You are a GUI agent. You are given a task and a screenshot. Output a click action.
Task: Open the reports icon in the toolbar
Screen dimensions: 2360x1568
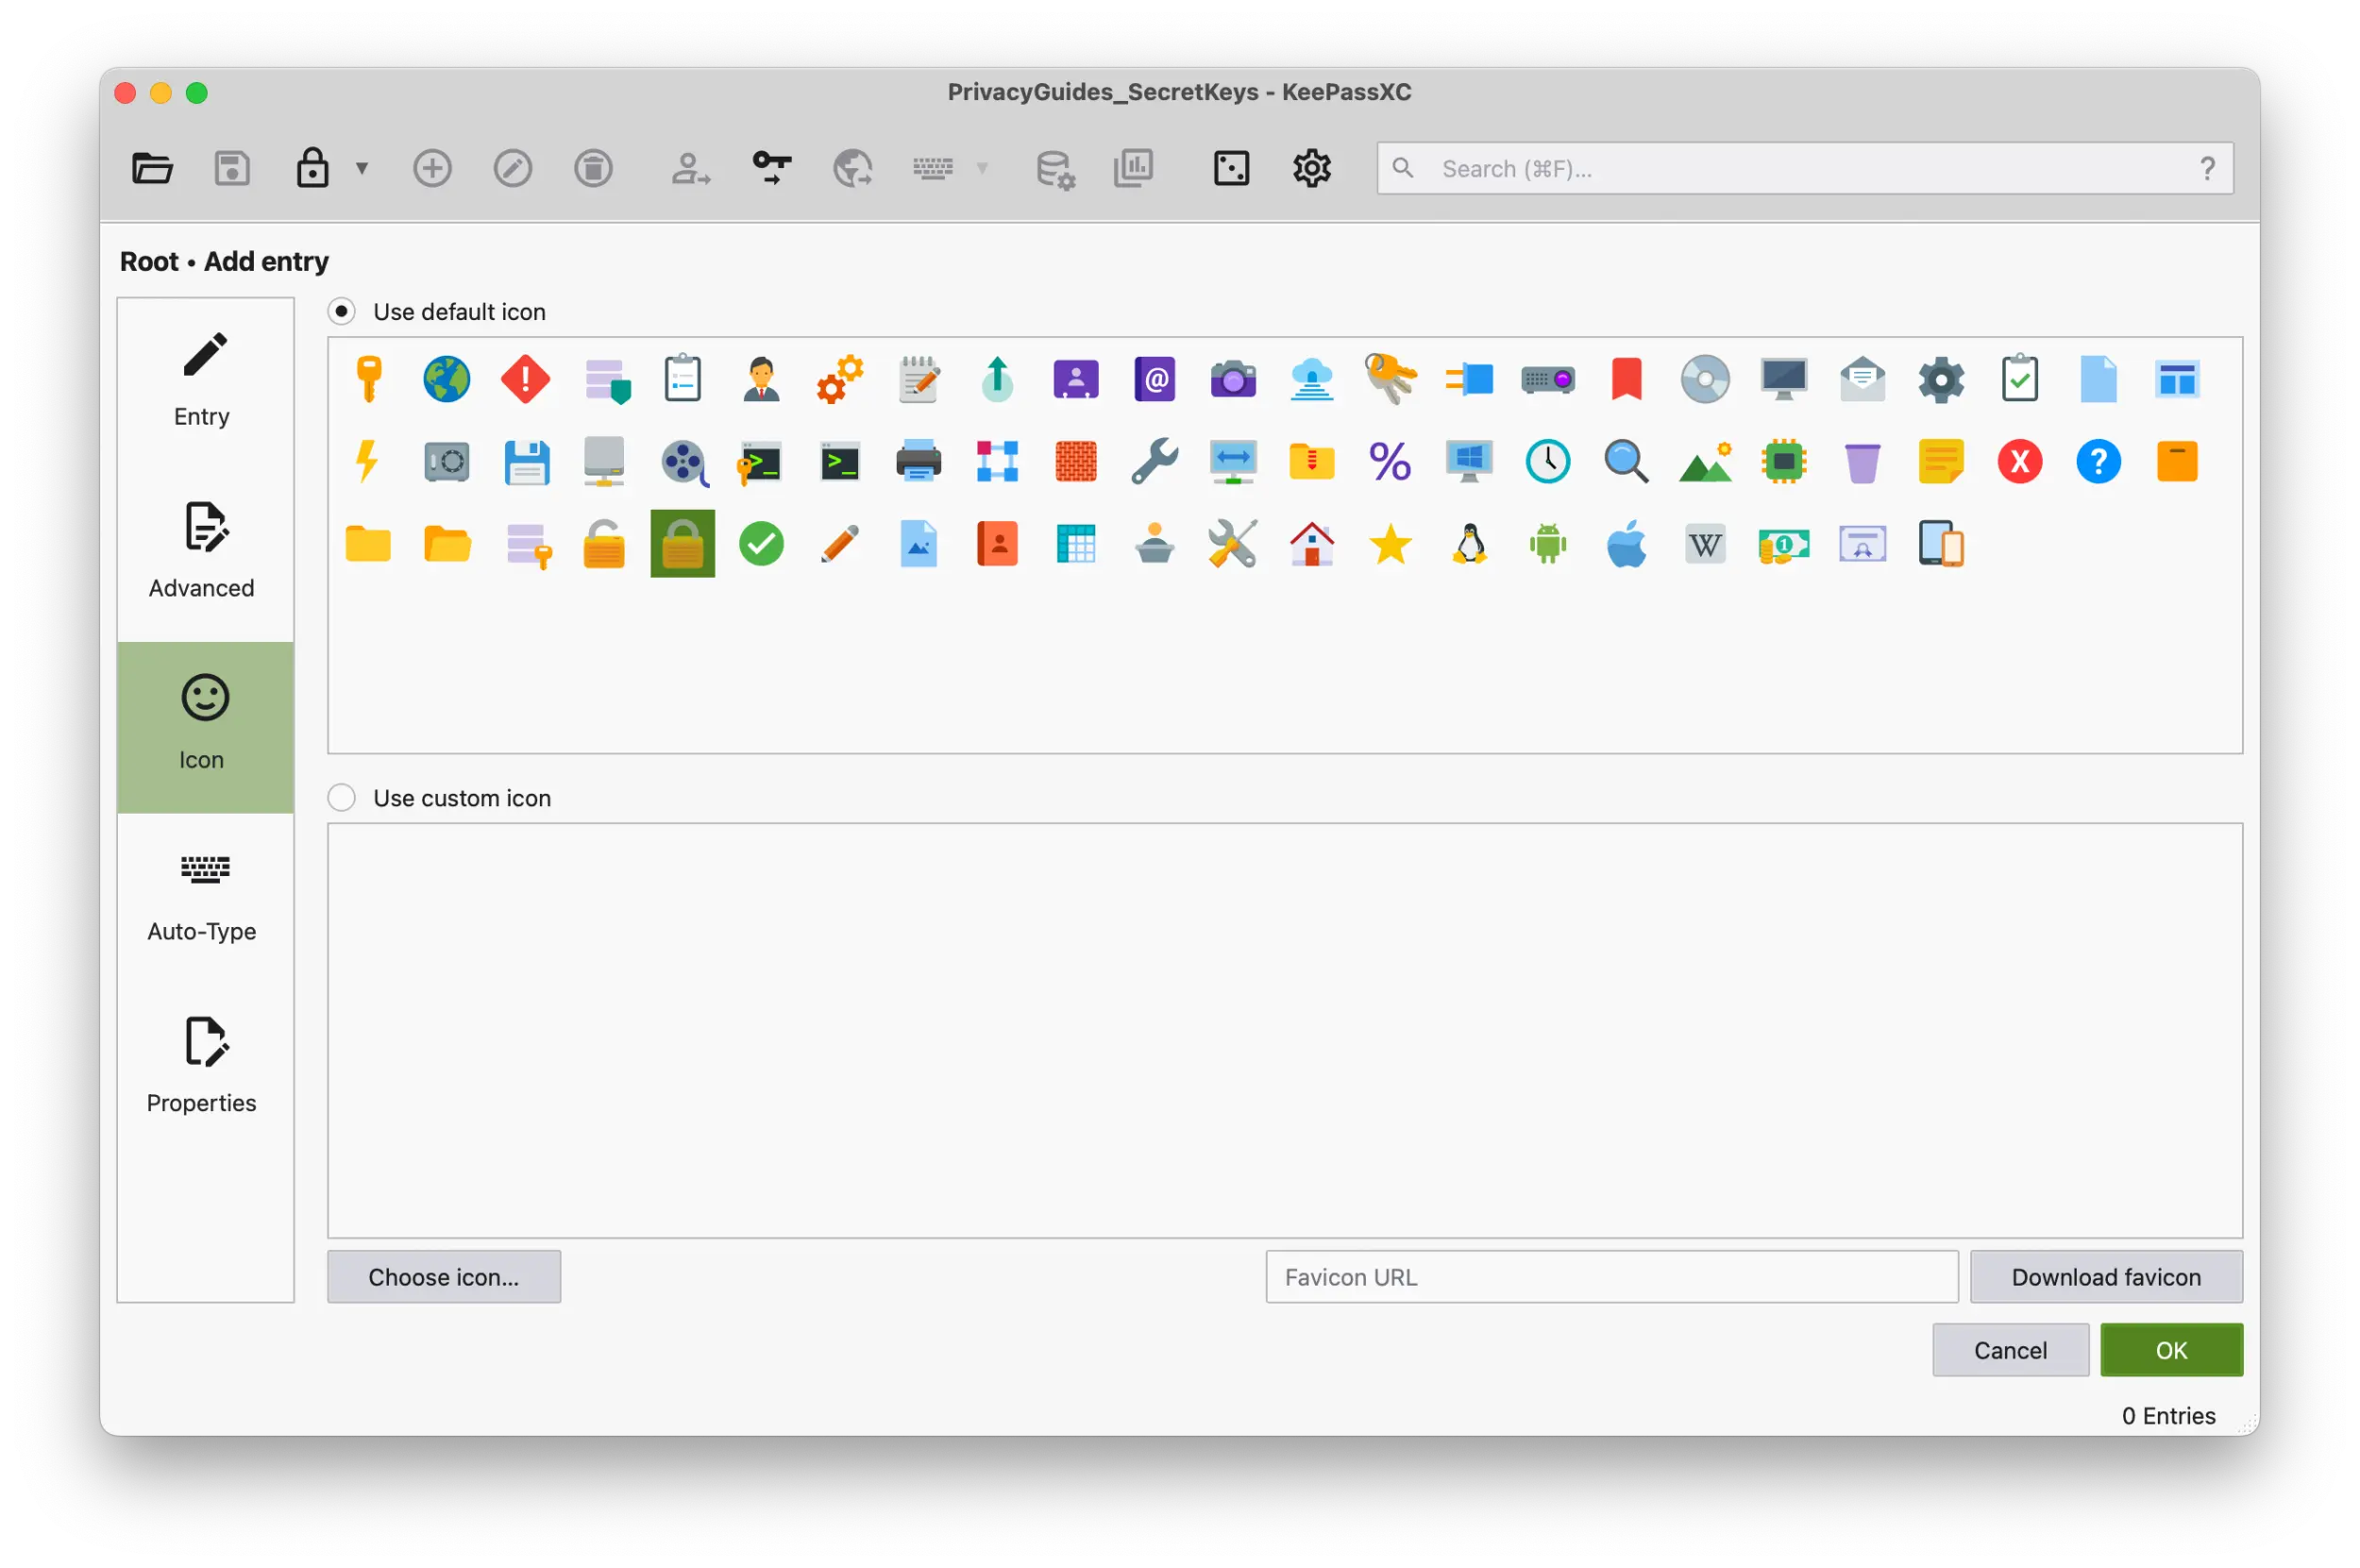click(1134, 168)
